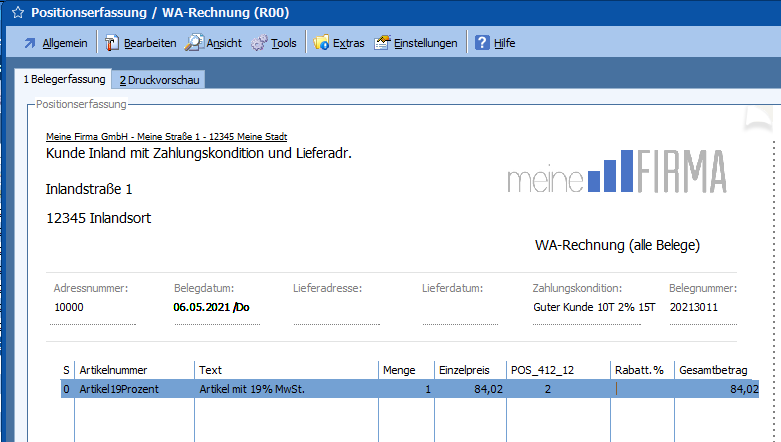Select the Belegerfassung tab
This screenshot has height=442, width=781.
(64, 79)
